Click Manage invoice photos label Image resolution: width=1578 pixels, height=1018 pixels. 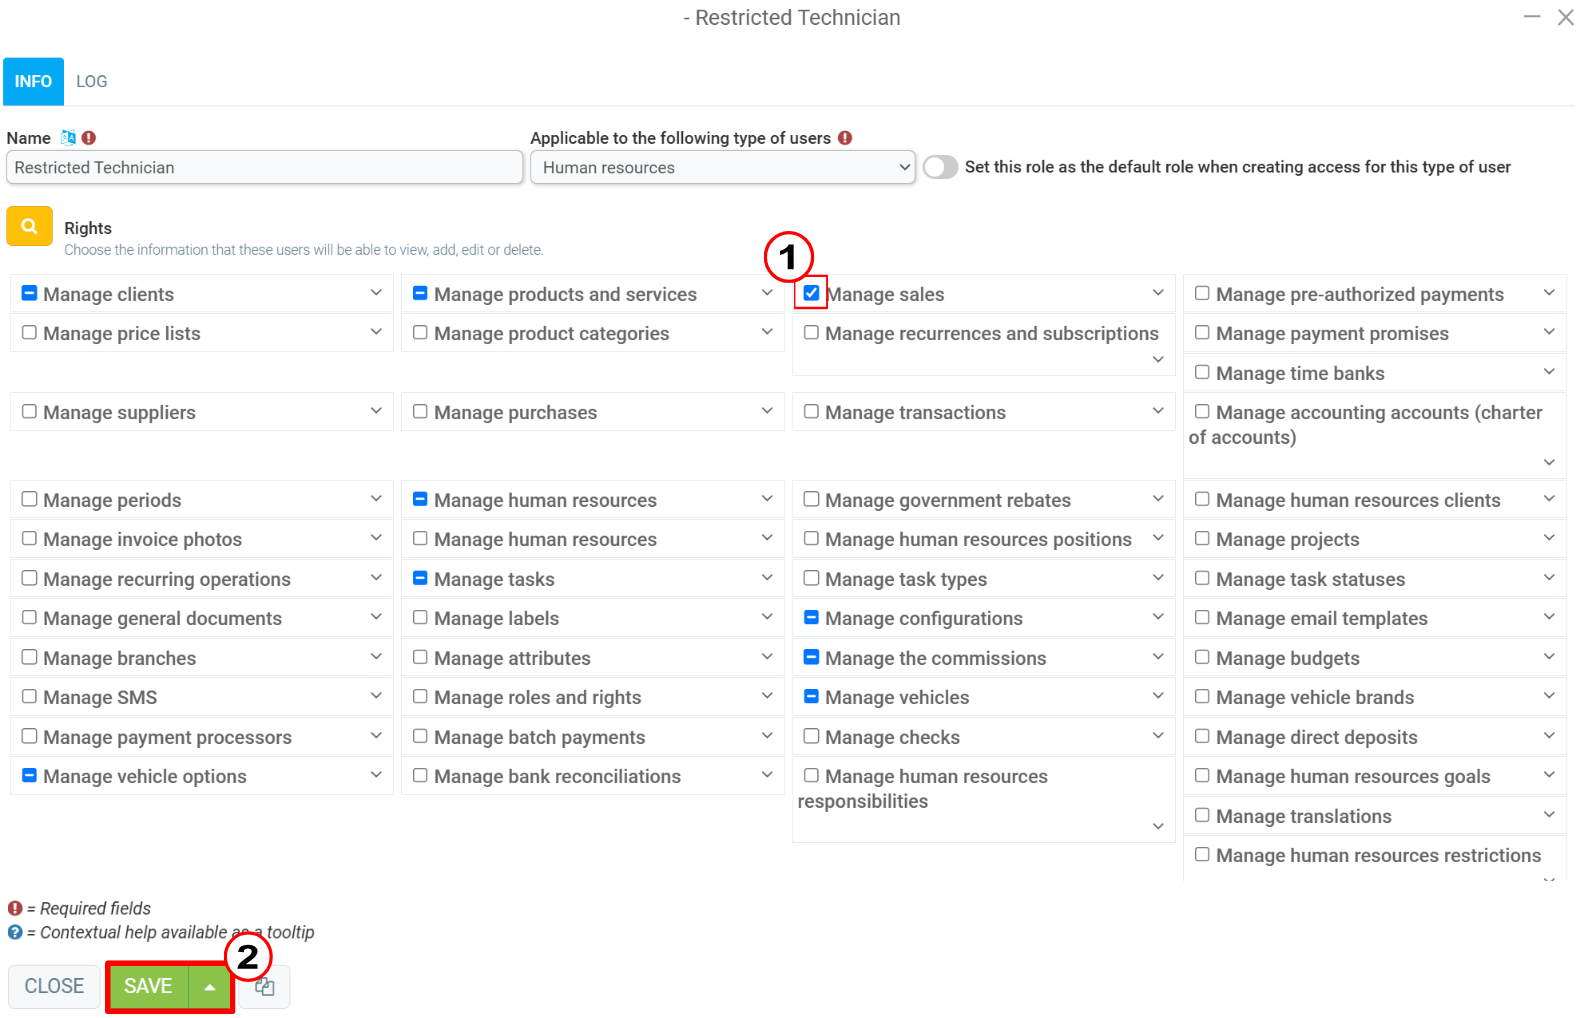coord(142,540)
